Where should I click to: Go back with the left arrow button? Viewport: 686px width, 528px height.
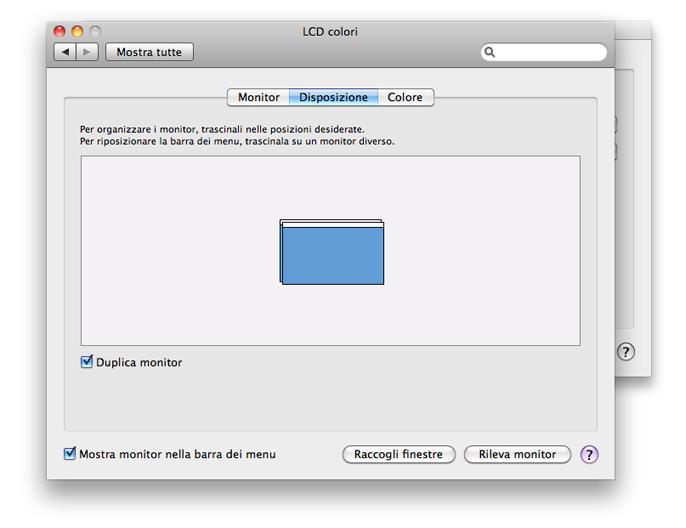click(x=65, y=52)
